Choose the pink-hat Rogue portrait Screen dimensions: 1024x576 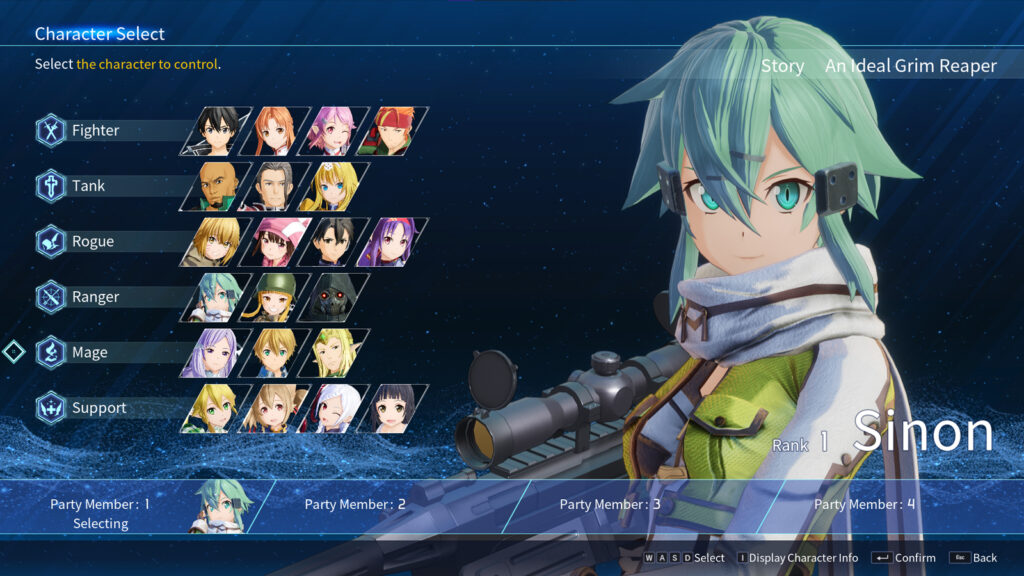[274, 242]
